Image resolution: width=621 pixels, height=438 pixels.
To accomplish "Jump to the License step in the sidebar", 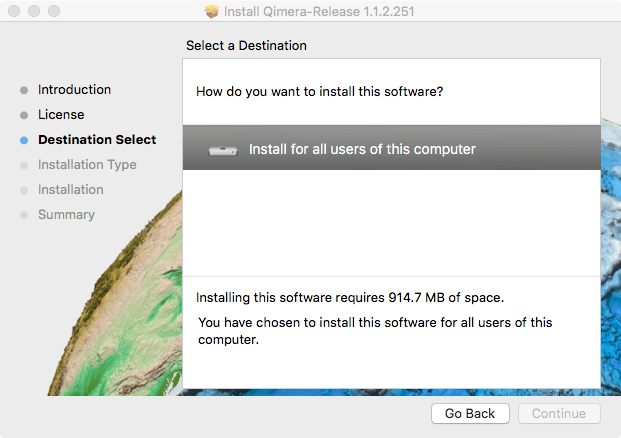I will tap(61, 115).
